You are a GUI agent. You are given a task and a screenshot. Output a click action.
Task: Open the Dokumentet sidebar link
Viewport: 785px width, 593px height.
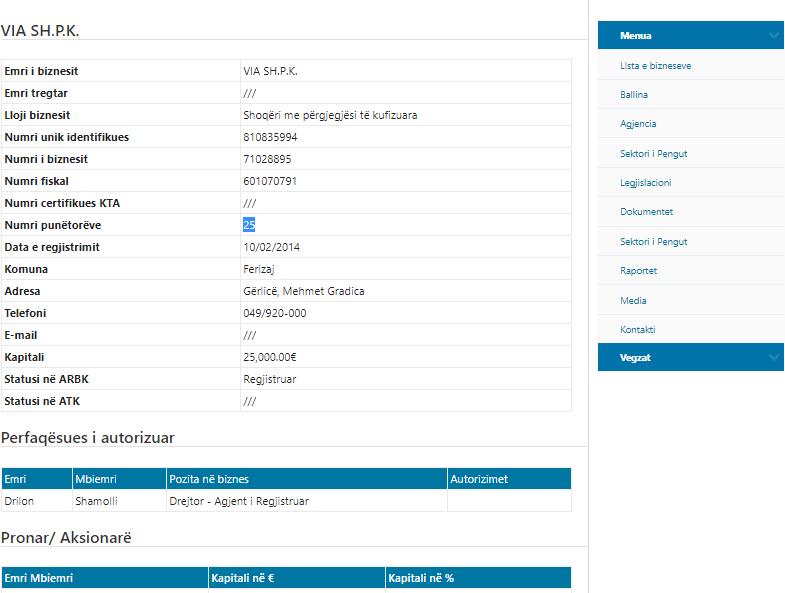[x=646, y=212]
